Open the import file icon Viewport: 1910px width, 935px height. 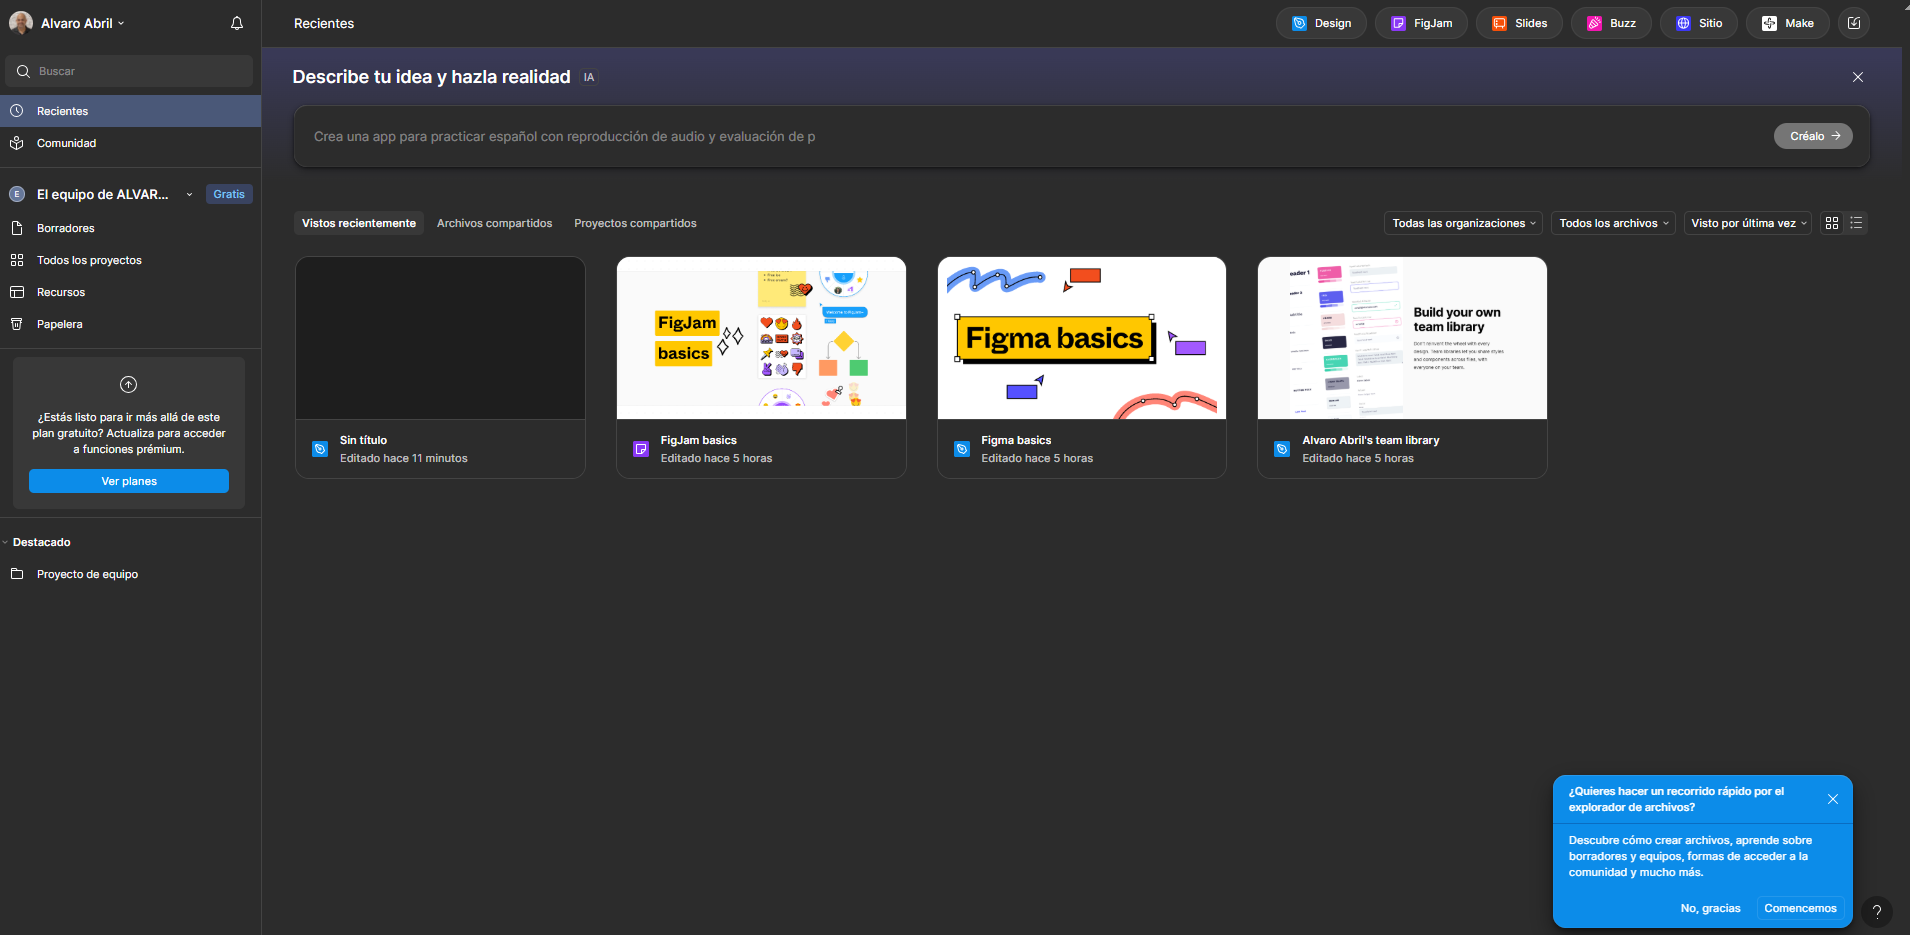pyautogui.click(x=1854, y=23)
